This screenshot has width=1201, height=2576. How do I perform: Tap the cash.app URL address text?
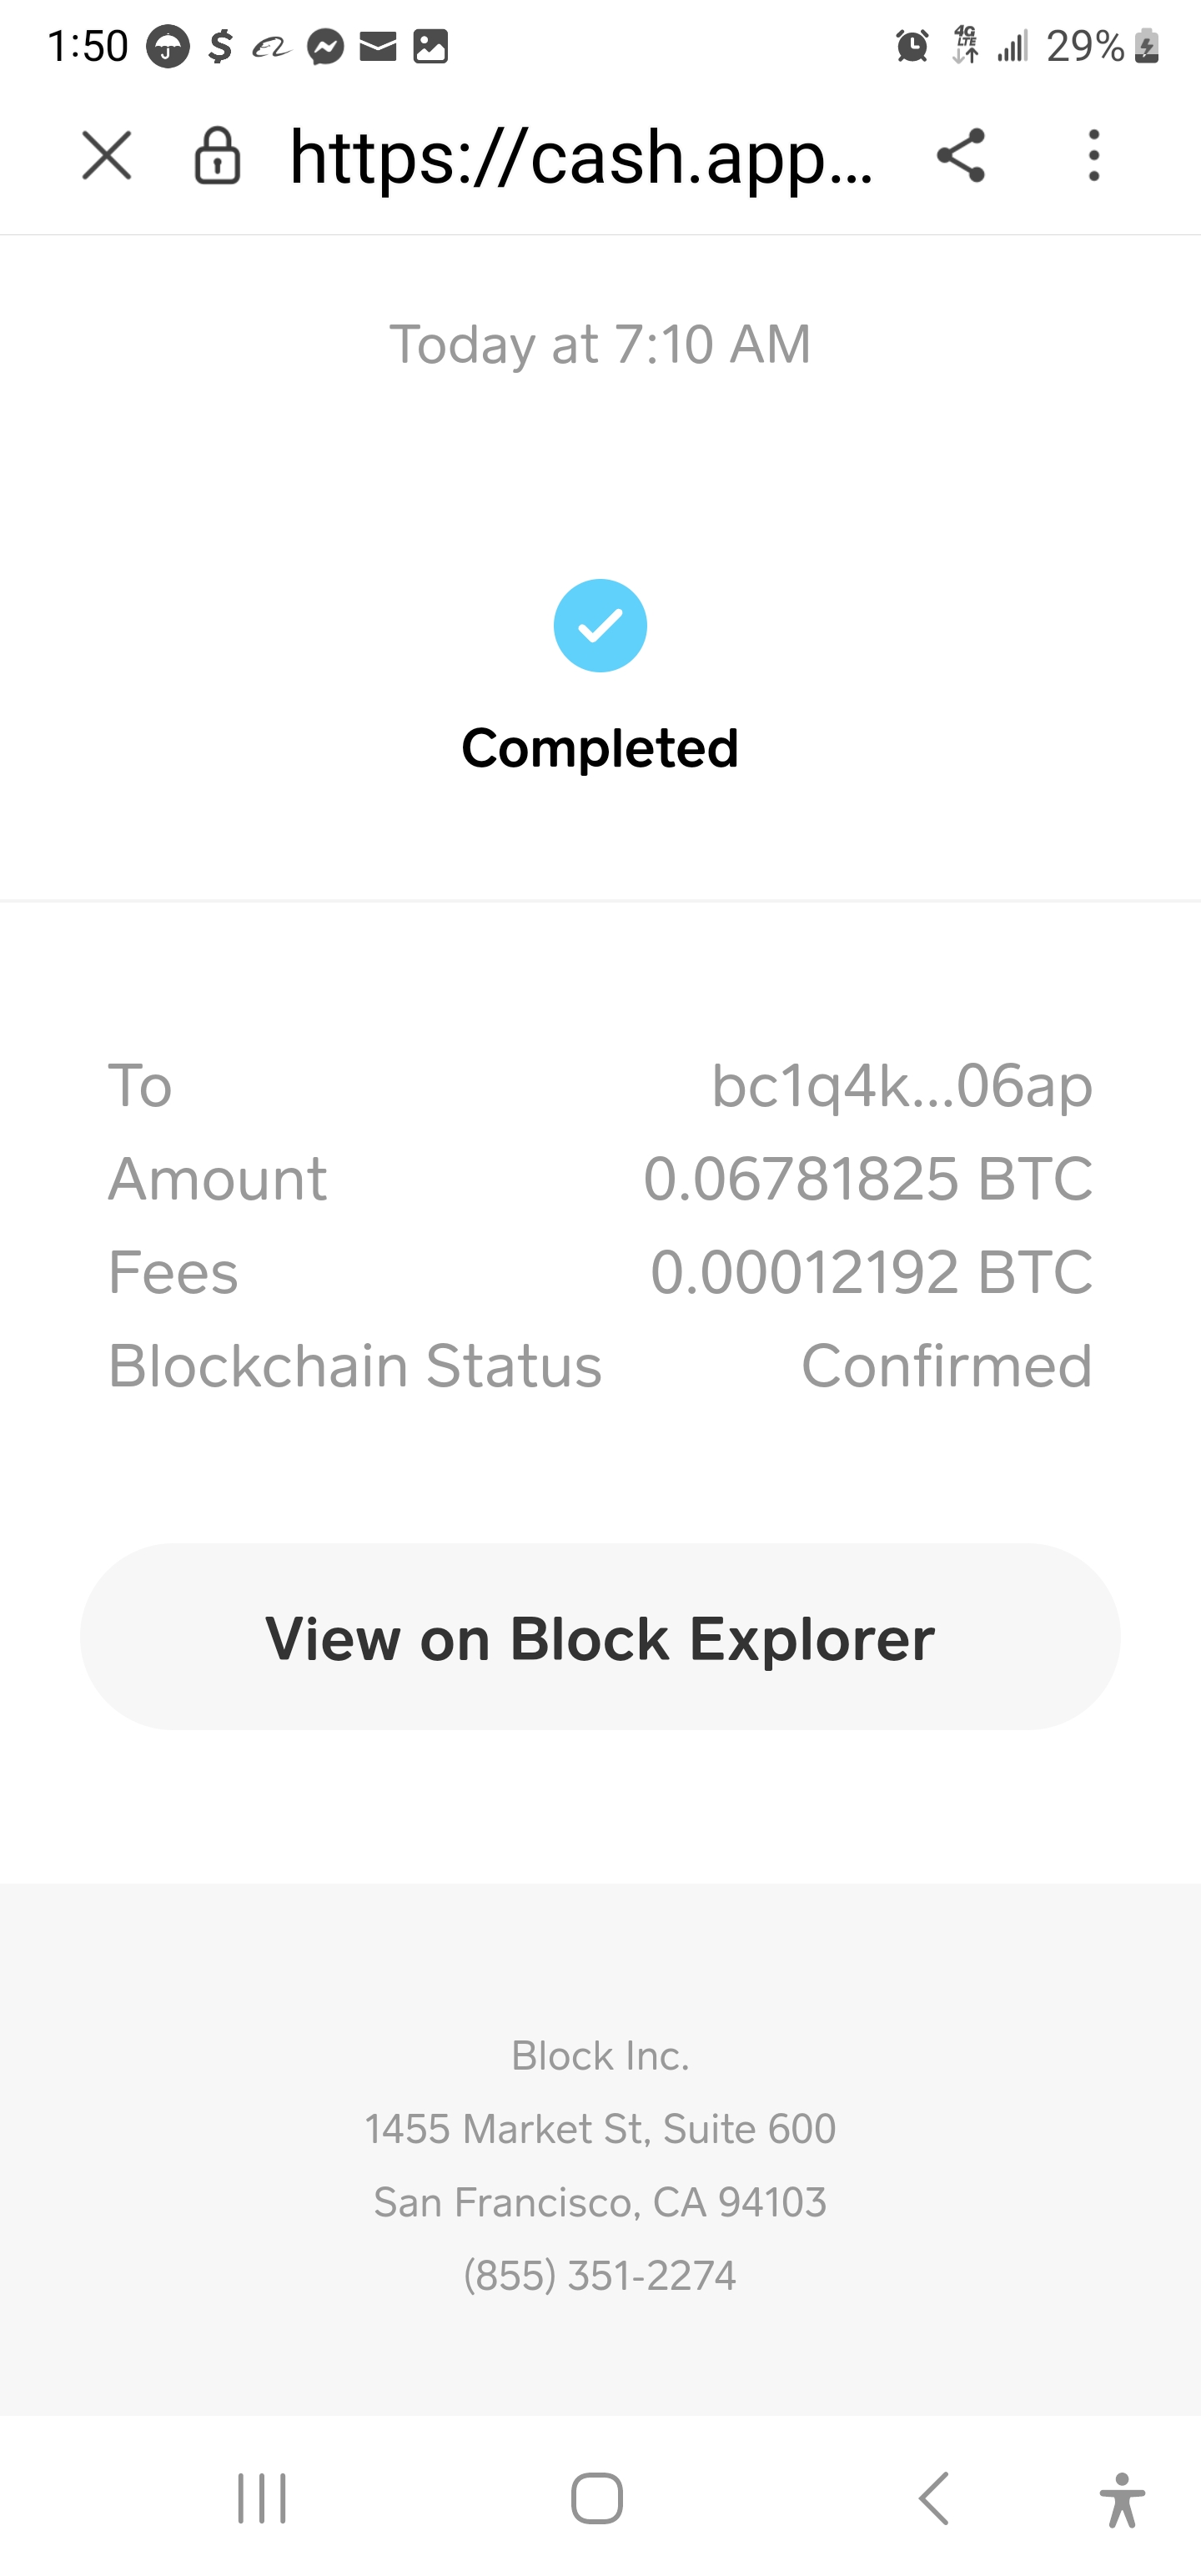pyautogui.click(x=580, y=158)
